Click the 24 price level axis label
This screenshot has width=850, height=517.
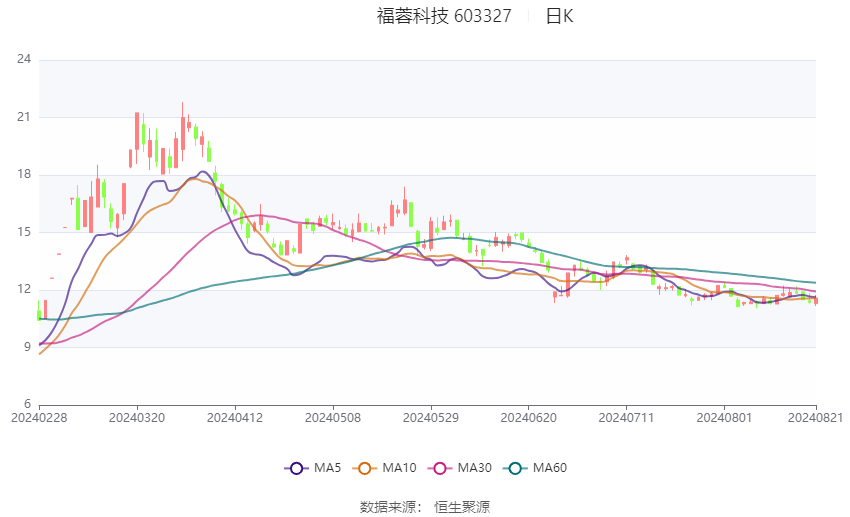[x=24, y=59]
